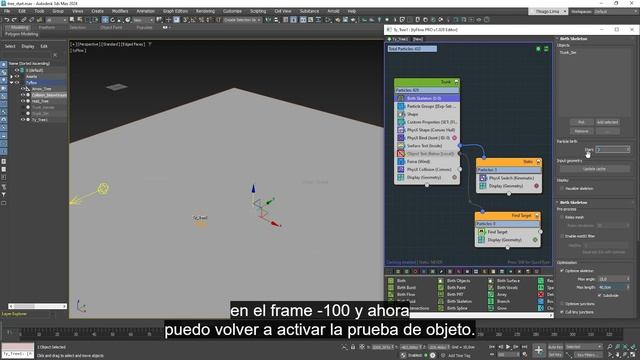Click Particle Groups operator in Trunk event

(427, 106)
